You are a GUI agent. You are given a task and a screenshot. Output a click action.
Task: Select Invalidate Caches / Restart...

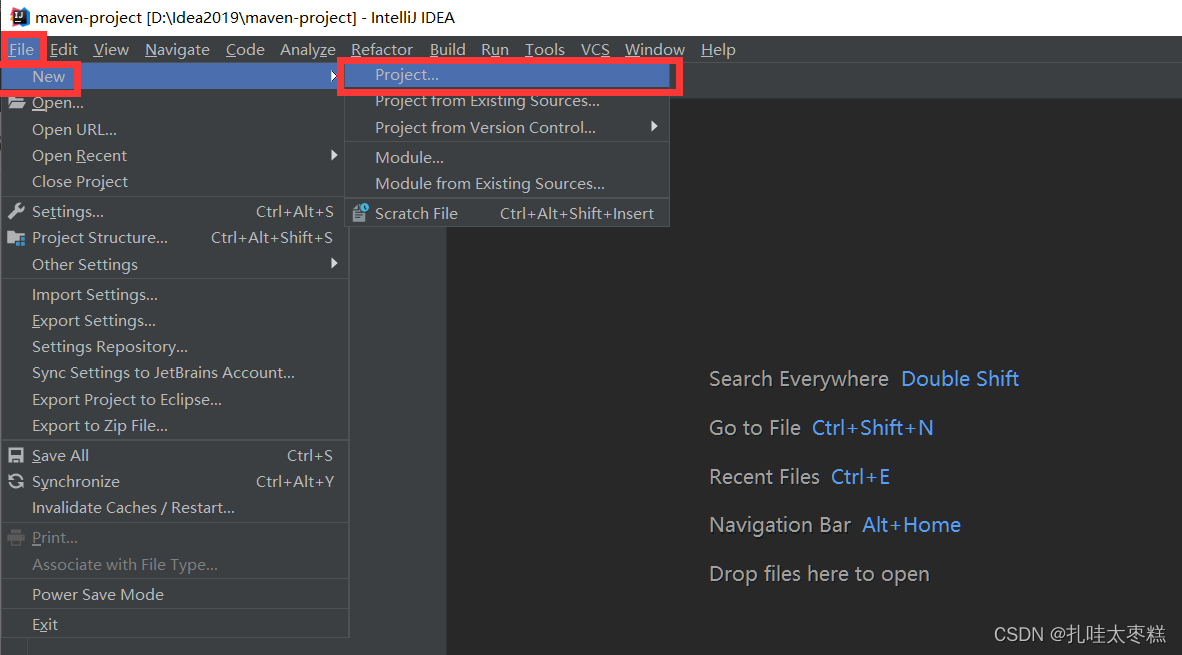click(x=175, y=507)
